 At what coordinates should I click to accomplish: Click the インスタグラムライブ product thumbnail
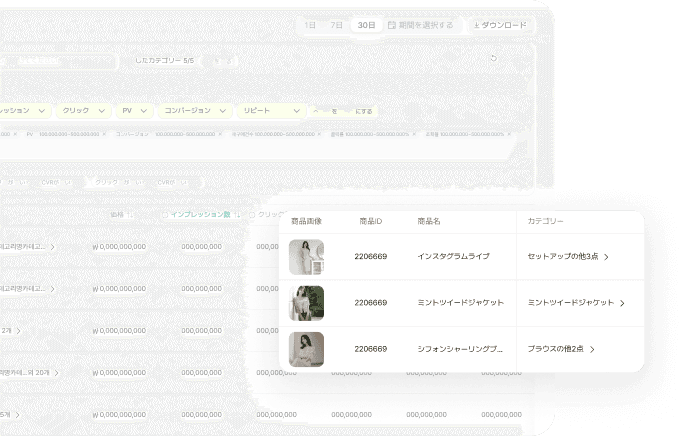pyautogui.click(x=306, y=257)
